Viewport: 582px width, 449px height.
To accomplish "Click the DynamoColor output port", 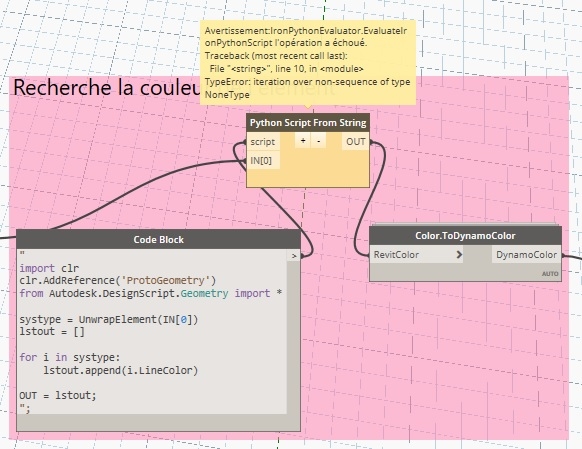I will (x=526, y=255).
